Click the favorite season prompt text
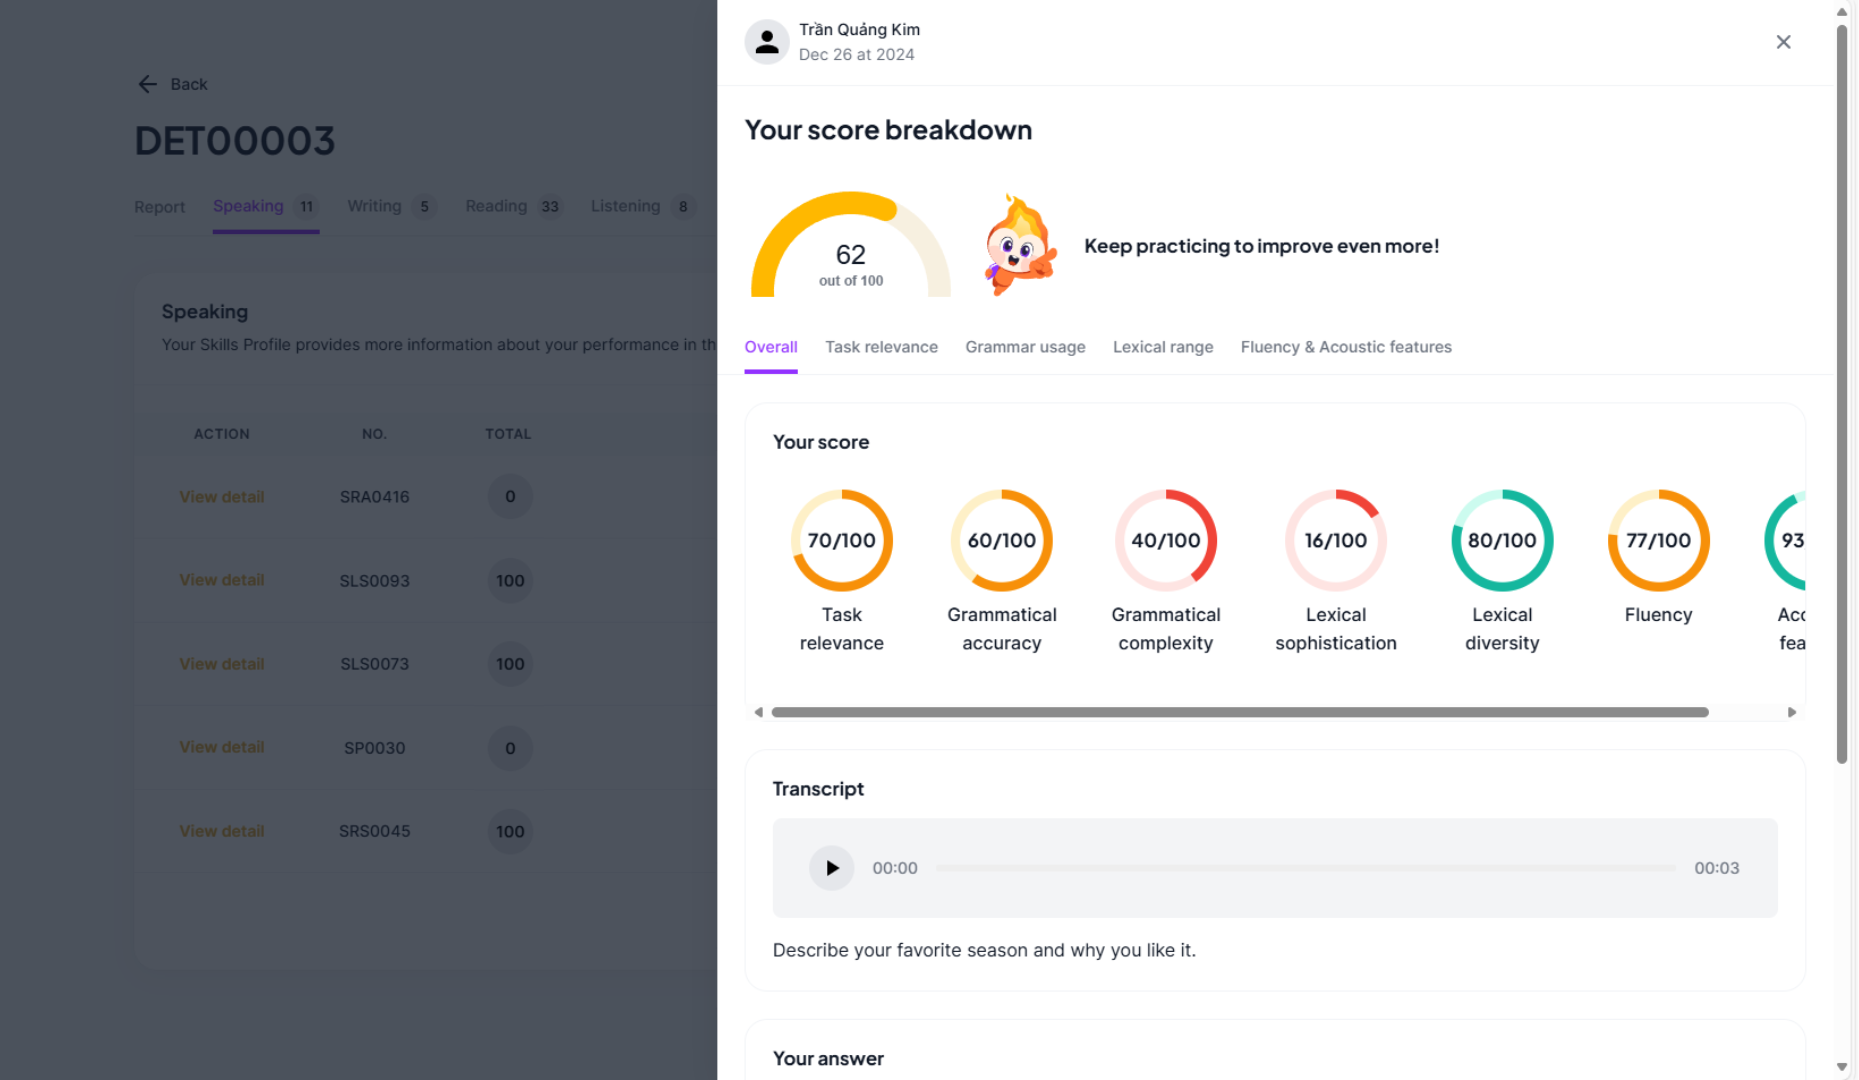Screen dimensions: 1859x1080 pos(984,950)
